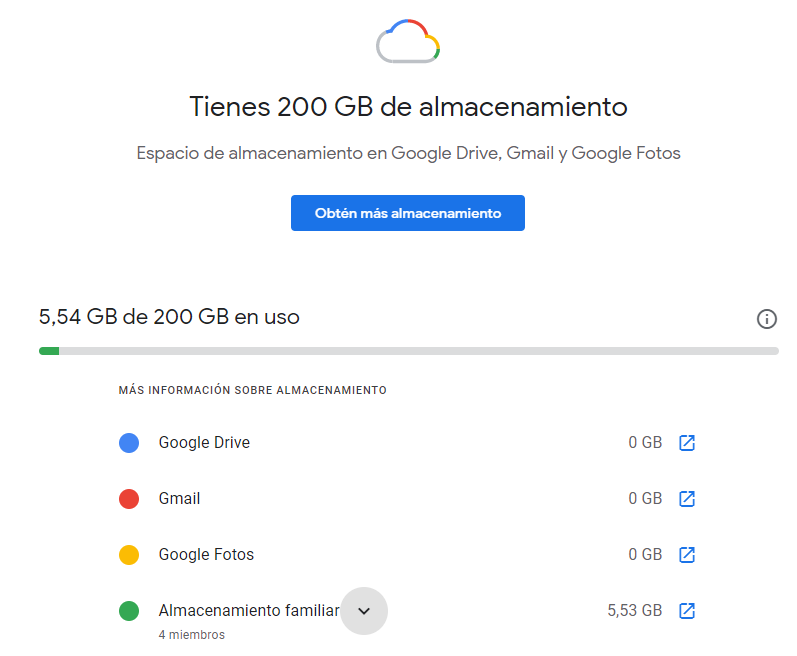This screenshot has width=797, height=656.
Task: Click the 5,54 GB en uso text
Action: 169,317
